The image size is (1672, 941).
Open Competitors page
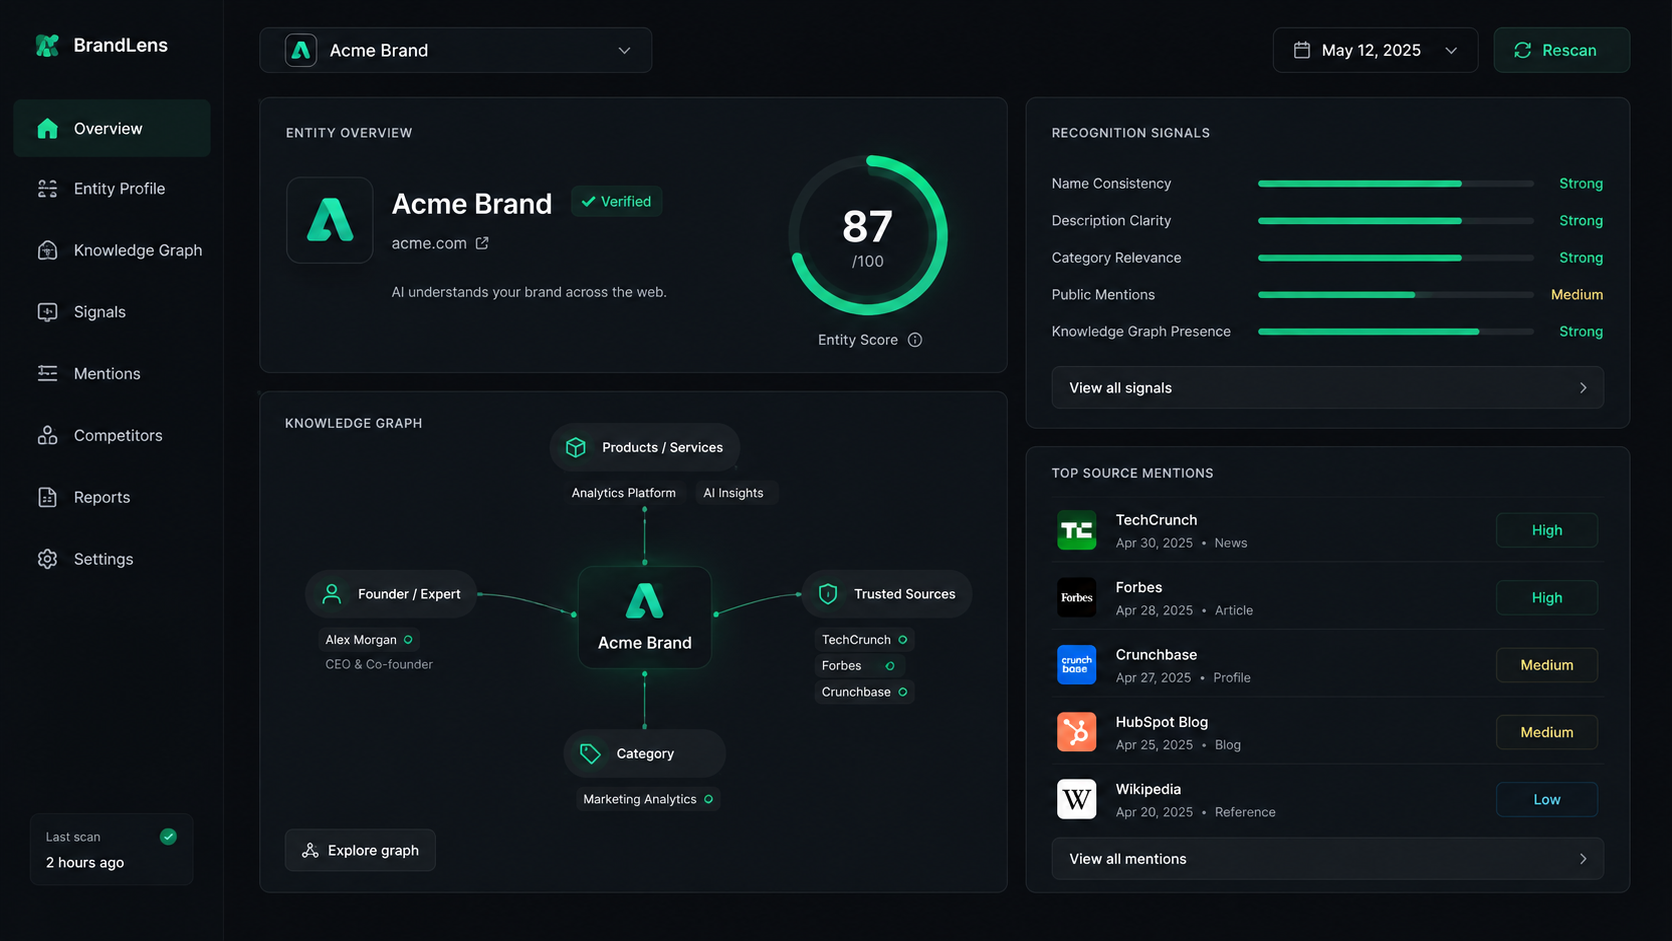(112, 435)
